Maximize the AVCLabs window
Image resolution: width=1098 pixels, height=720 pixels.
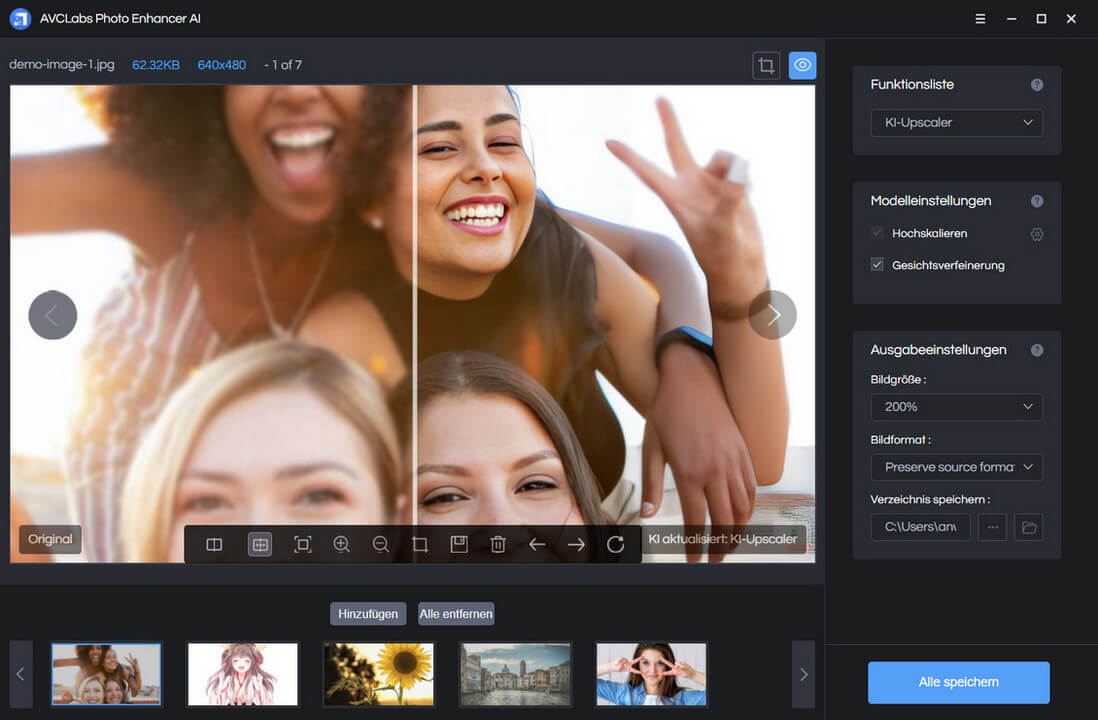coord(1041,19)
